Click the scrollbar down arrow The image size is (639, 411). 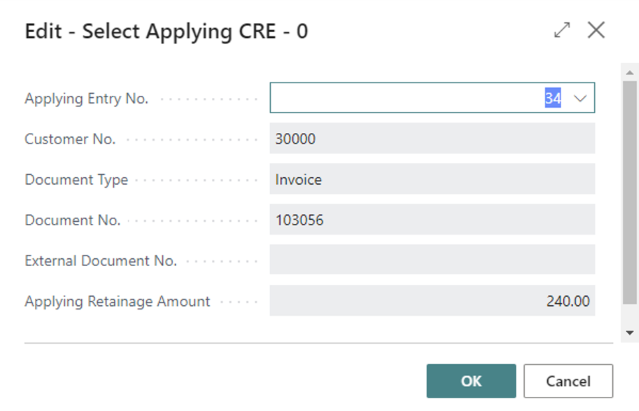click(x=630, y=333)
